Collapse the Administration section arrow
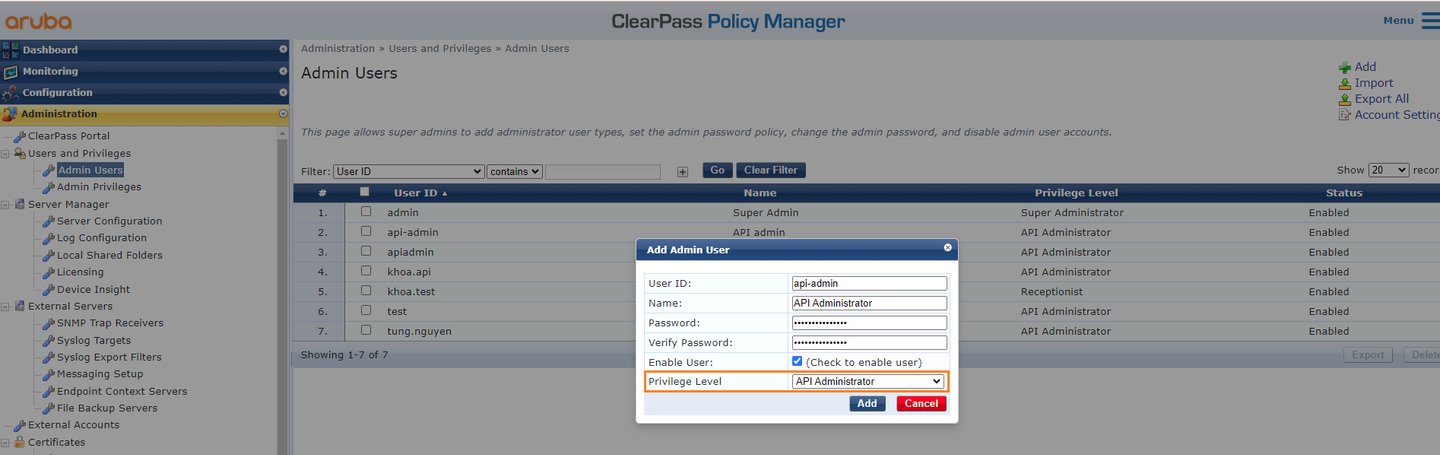Image resolution: width=1440 pixels, height=455 pixels. pyautogui.click(x=283, y=114)
